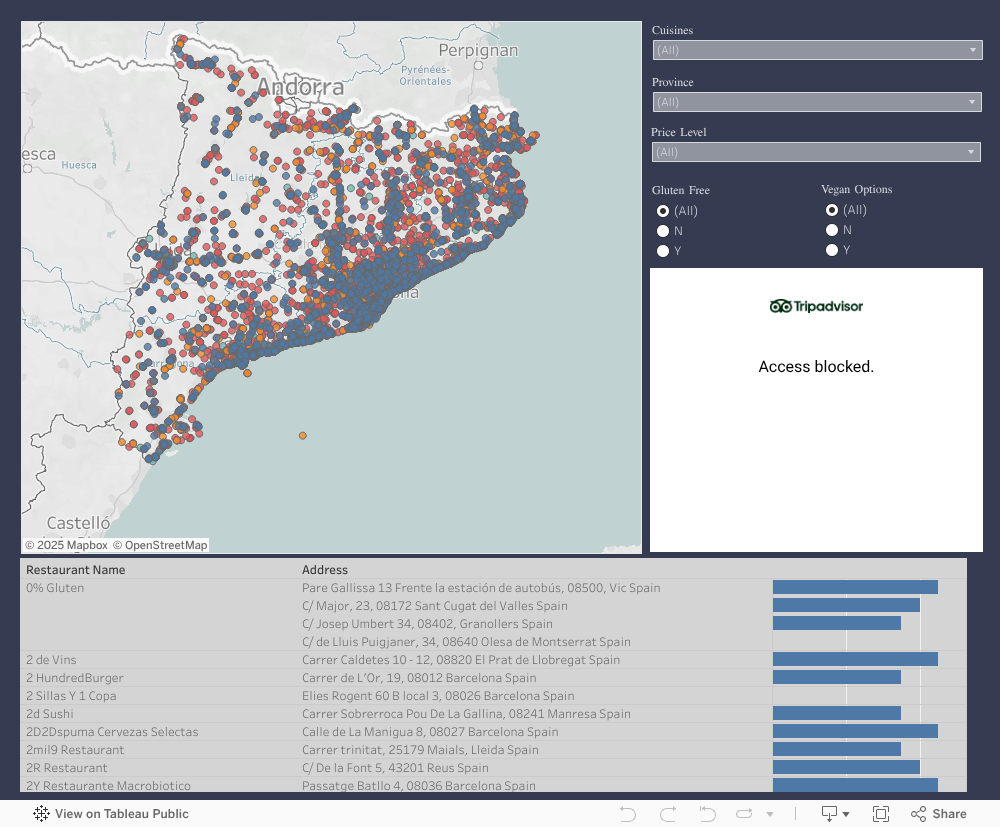Viewport: 1000px width, 827px height.
Task: Click the Redo arrow icon
Action: pyautogui.click(x=668, y=814)
